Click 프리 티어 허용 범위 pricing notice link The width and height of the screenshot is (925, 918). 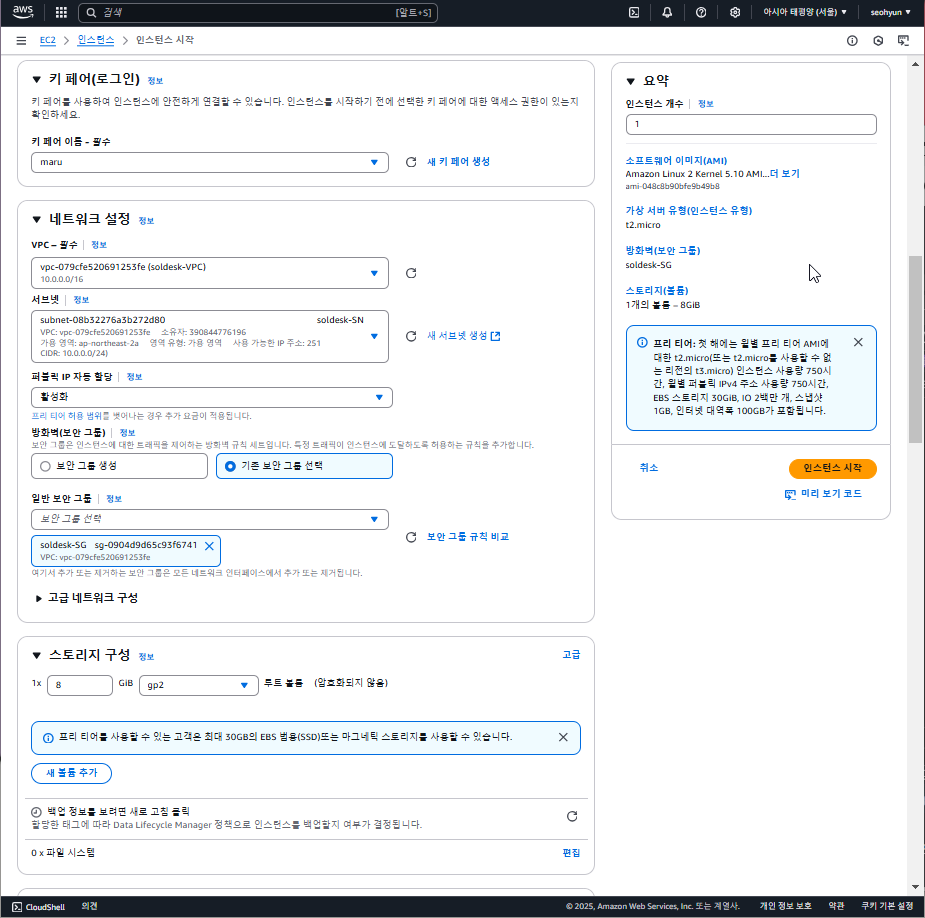click(67, 416)
